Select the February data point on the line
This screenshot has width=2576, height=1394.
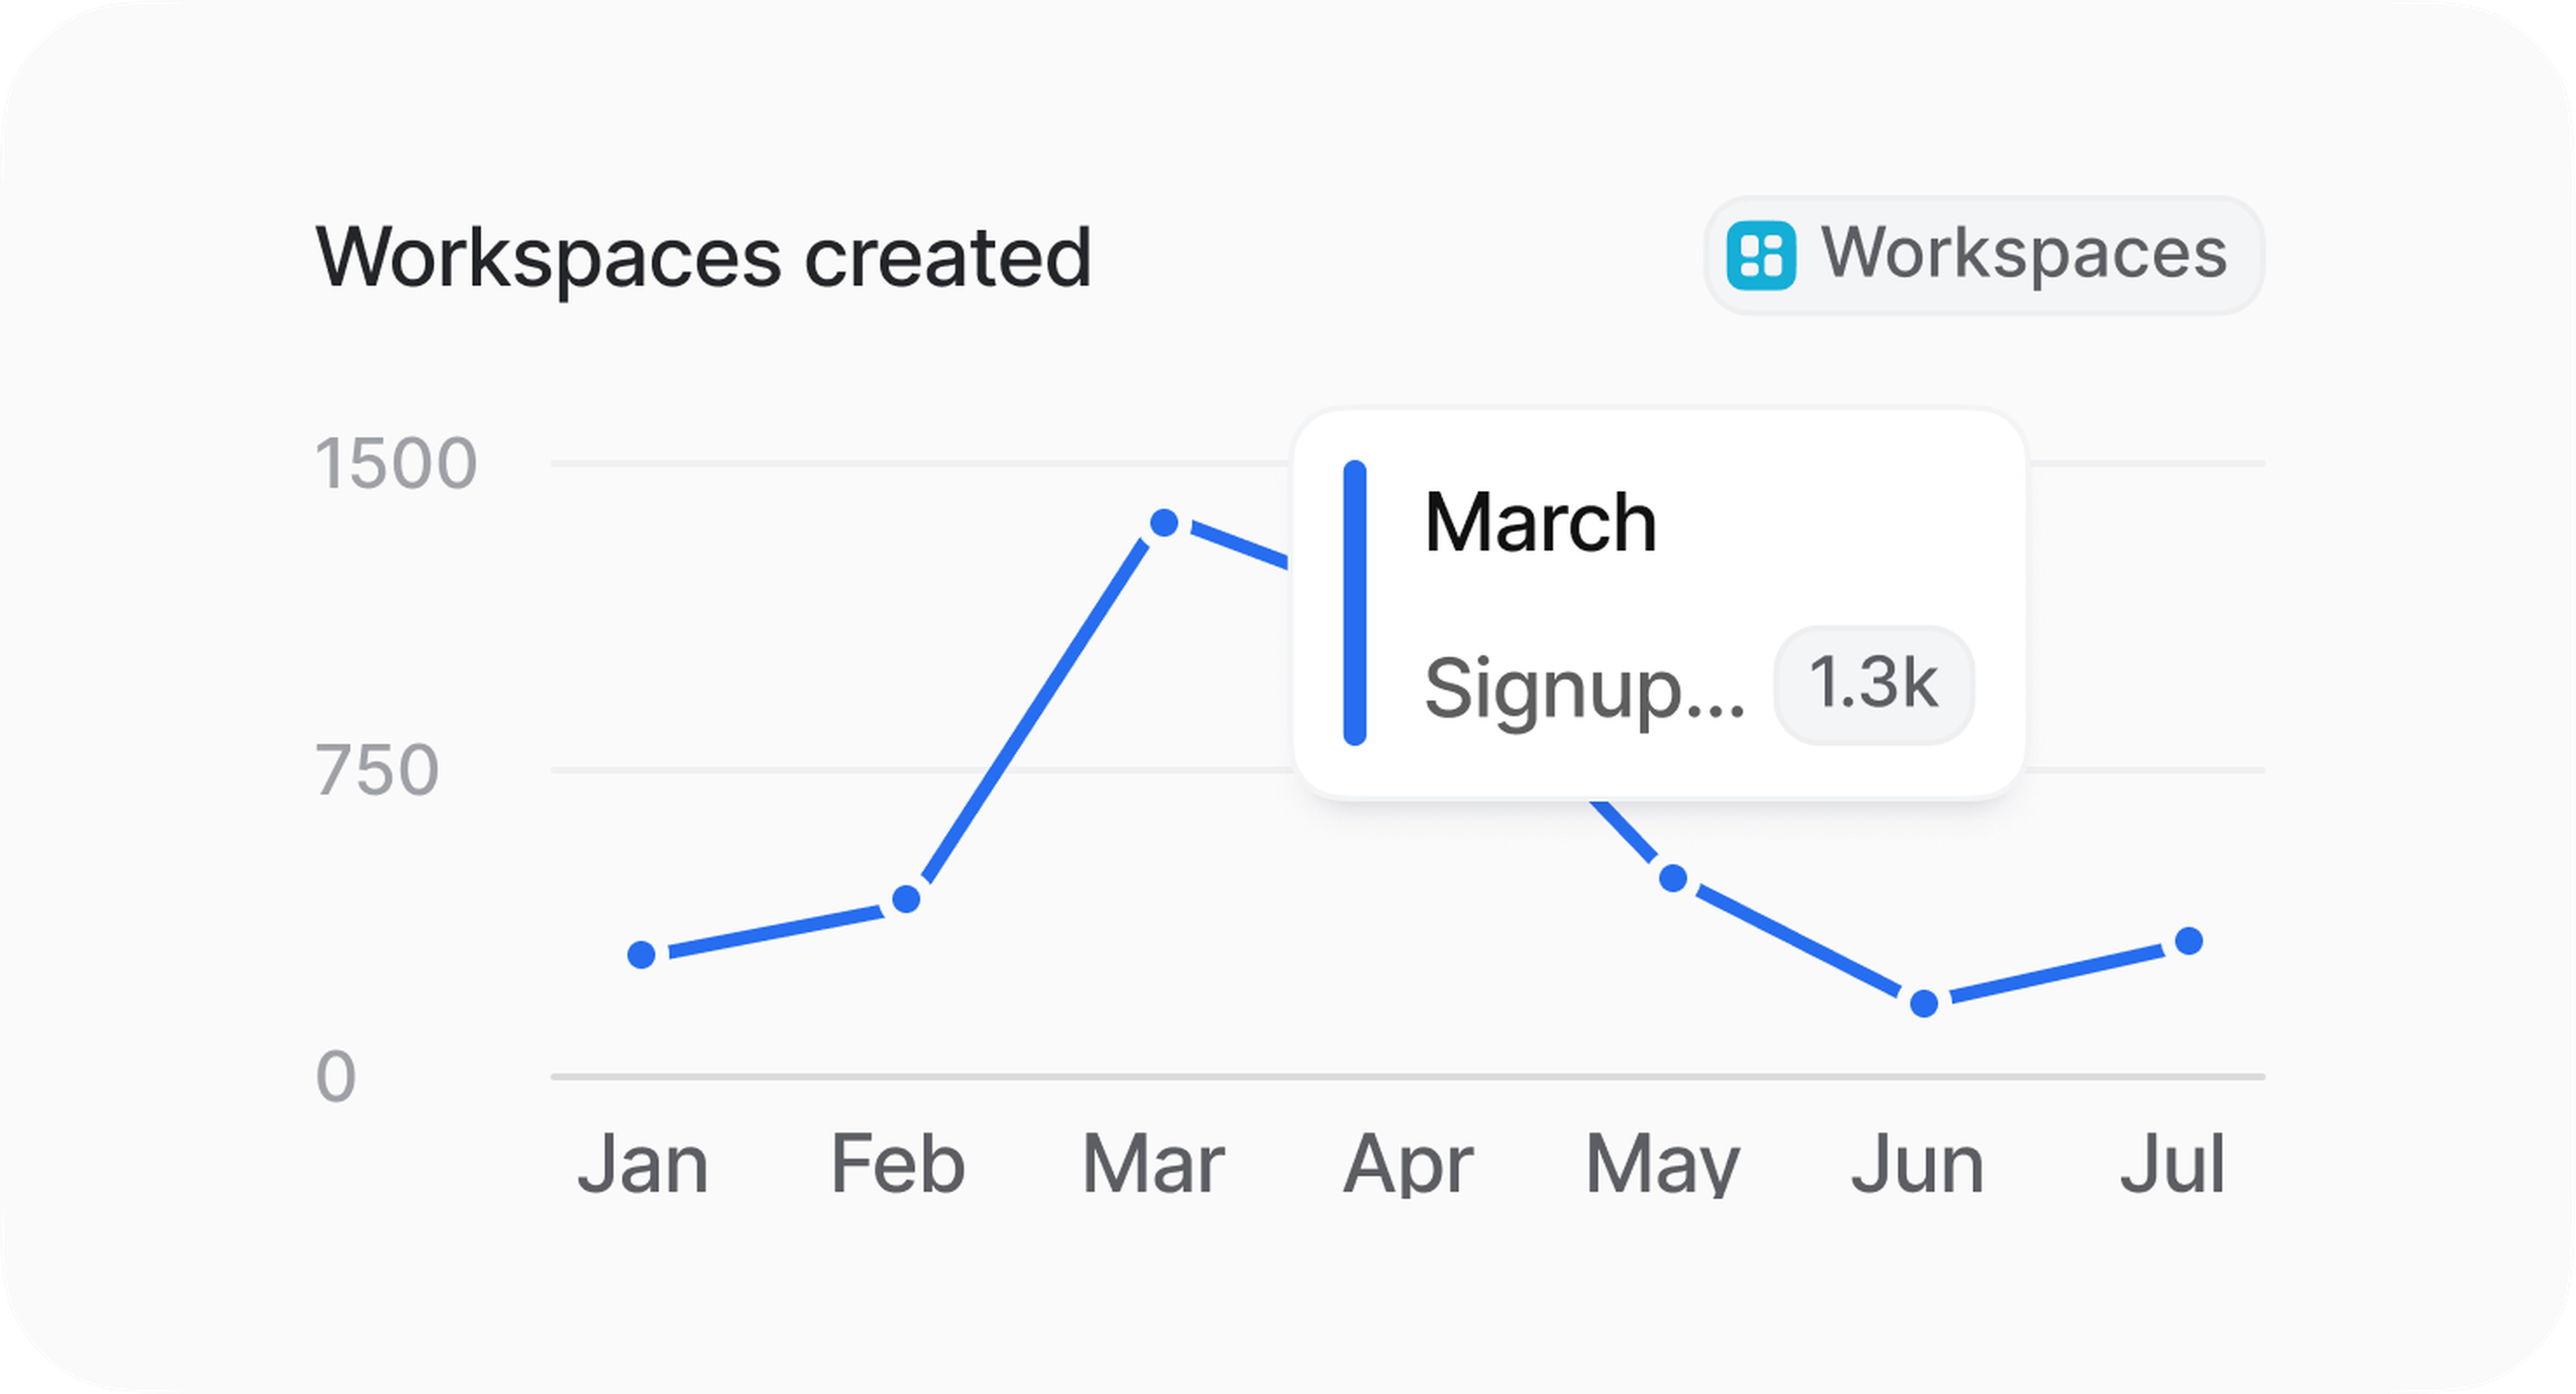click(906, 899)
